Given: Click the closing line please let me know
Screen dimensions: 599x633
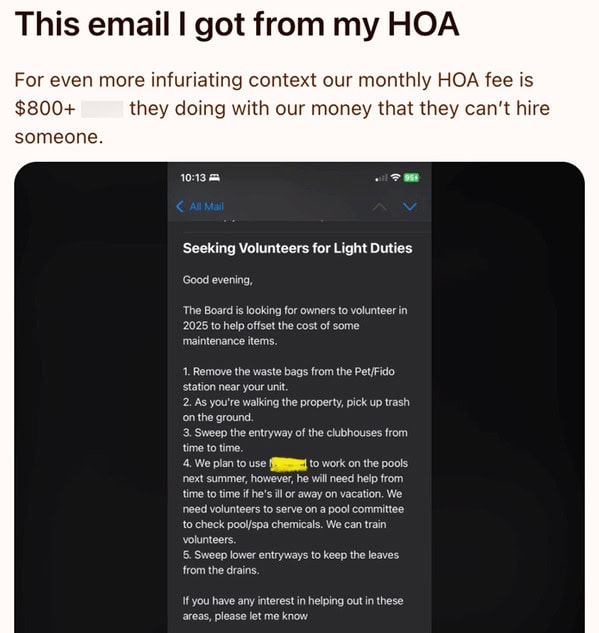Looking at the screenshot, I should click(293, 608).
